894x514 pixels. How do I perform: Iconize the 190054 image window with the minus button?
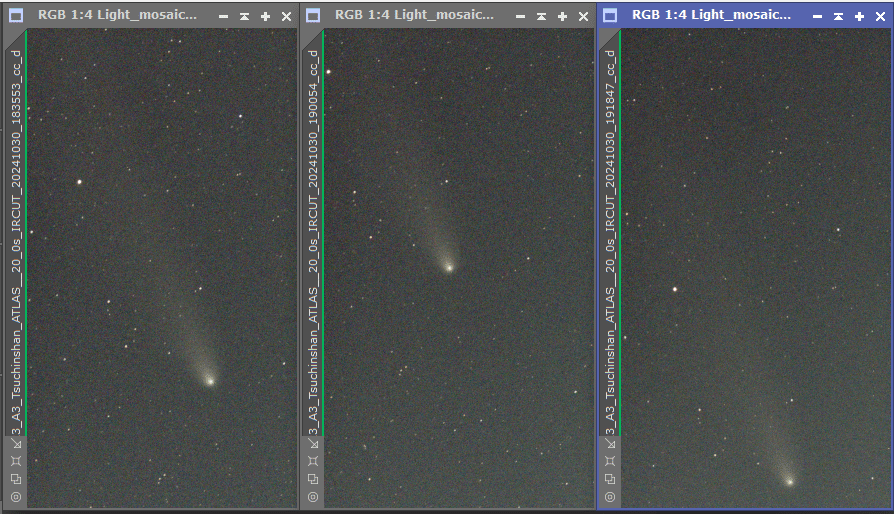[x=521, y=17]
